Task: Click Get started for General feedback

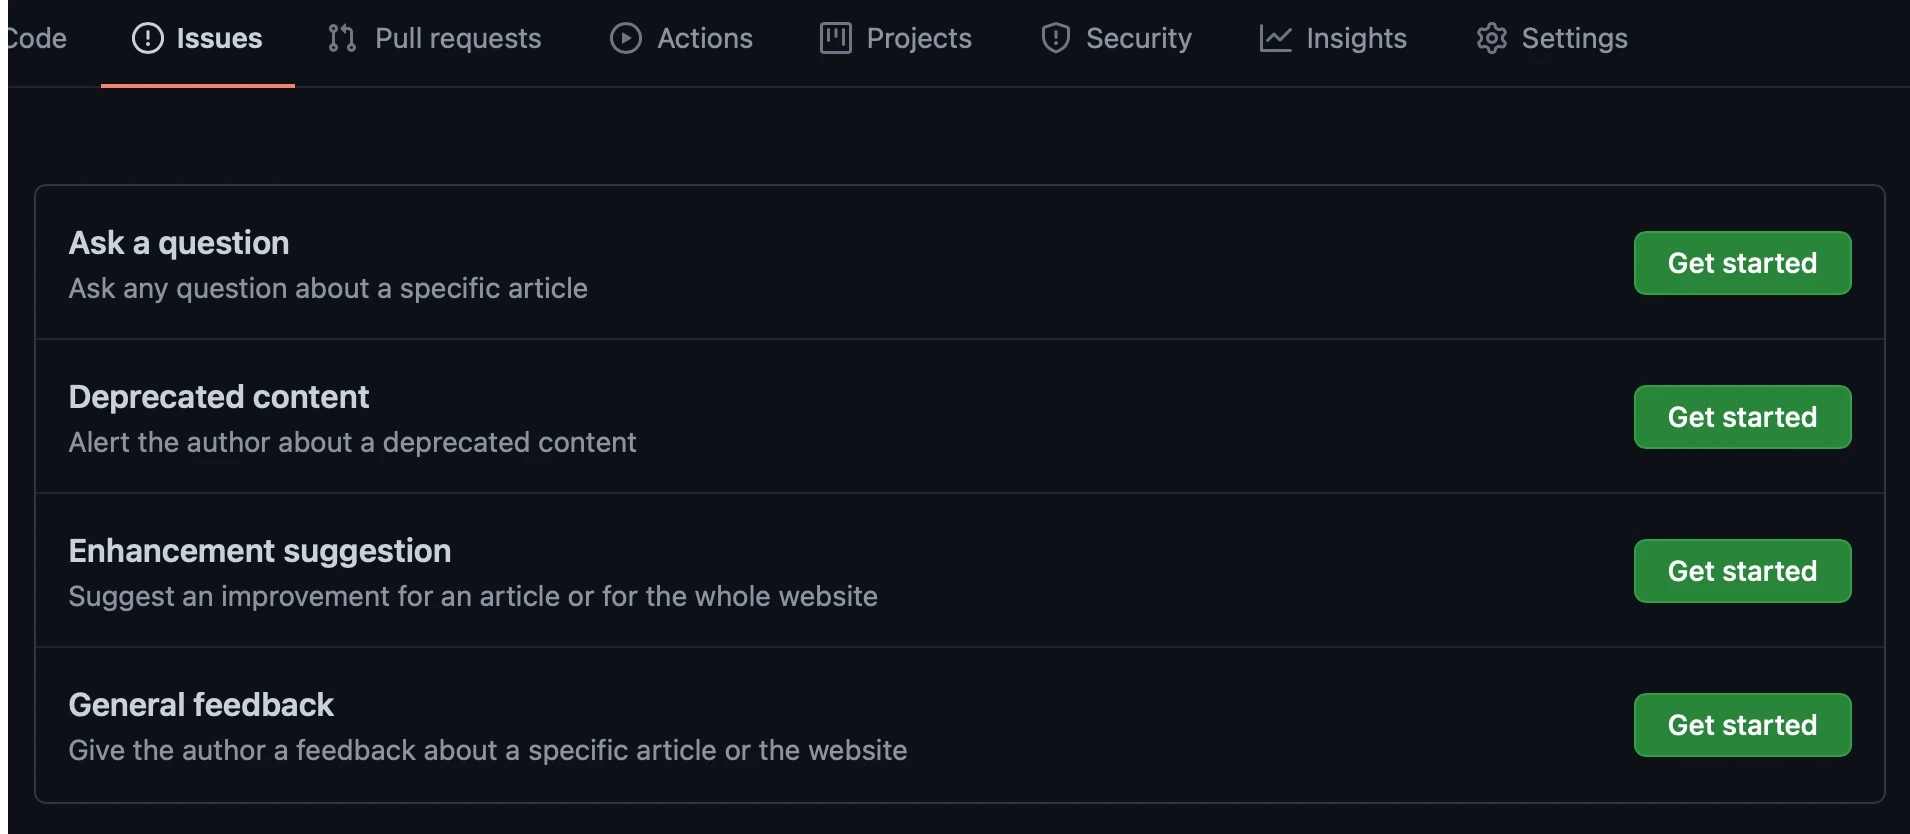Action: pyautogui.click(x=1742, y=725)
